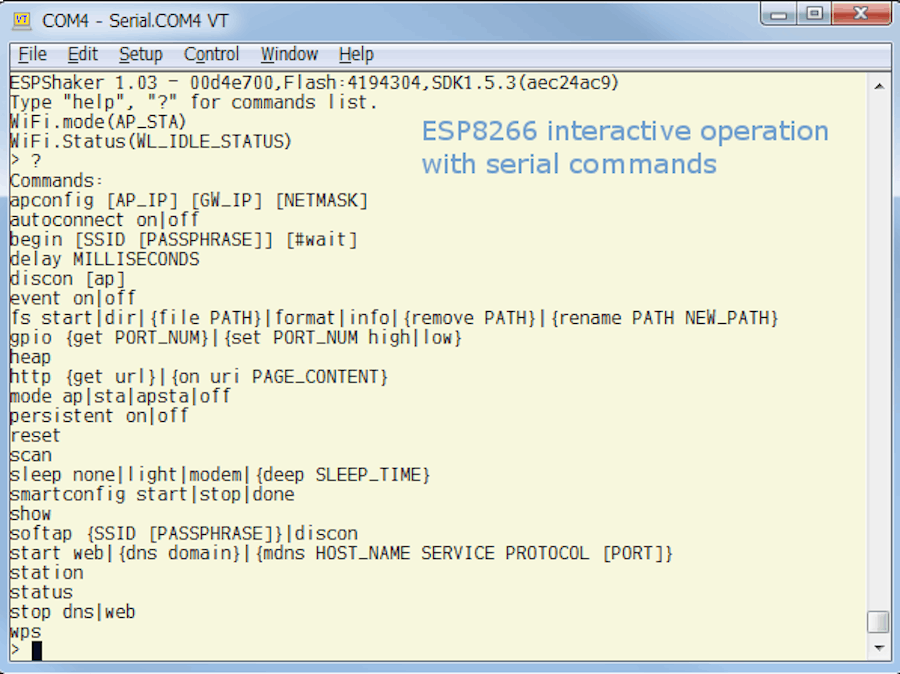Viewport: 900px width, 674px height.
Task: Click the 'WiFi.mode(AP_STA)' line
Action: [x=98, y=122]
